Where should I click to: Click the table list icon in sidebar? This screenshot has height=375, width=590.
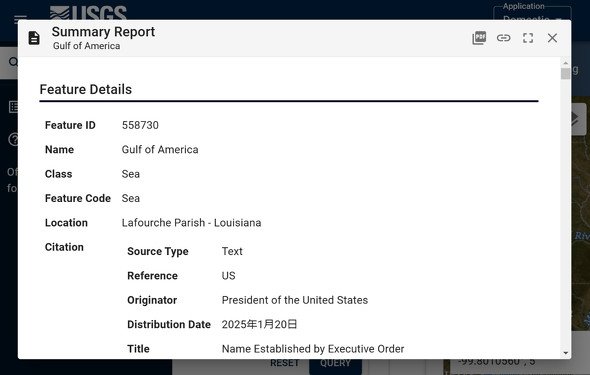[13, 107]
